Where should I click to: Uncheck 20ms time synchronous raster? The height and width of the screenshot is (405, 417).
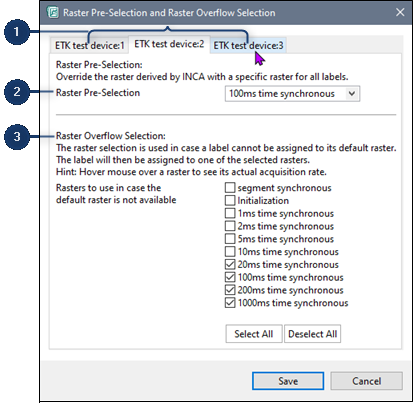click(230, 264)
